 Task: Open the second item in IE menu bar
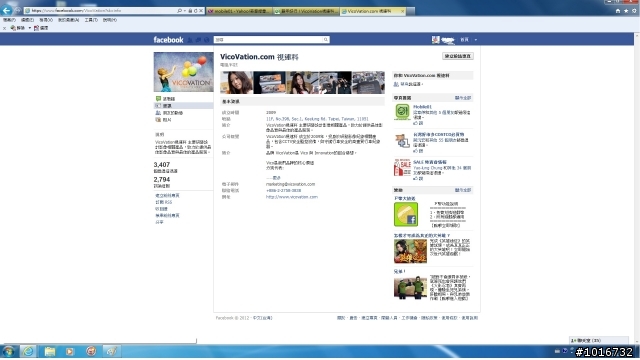pyautogui.click(x=27, y=20)
